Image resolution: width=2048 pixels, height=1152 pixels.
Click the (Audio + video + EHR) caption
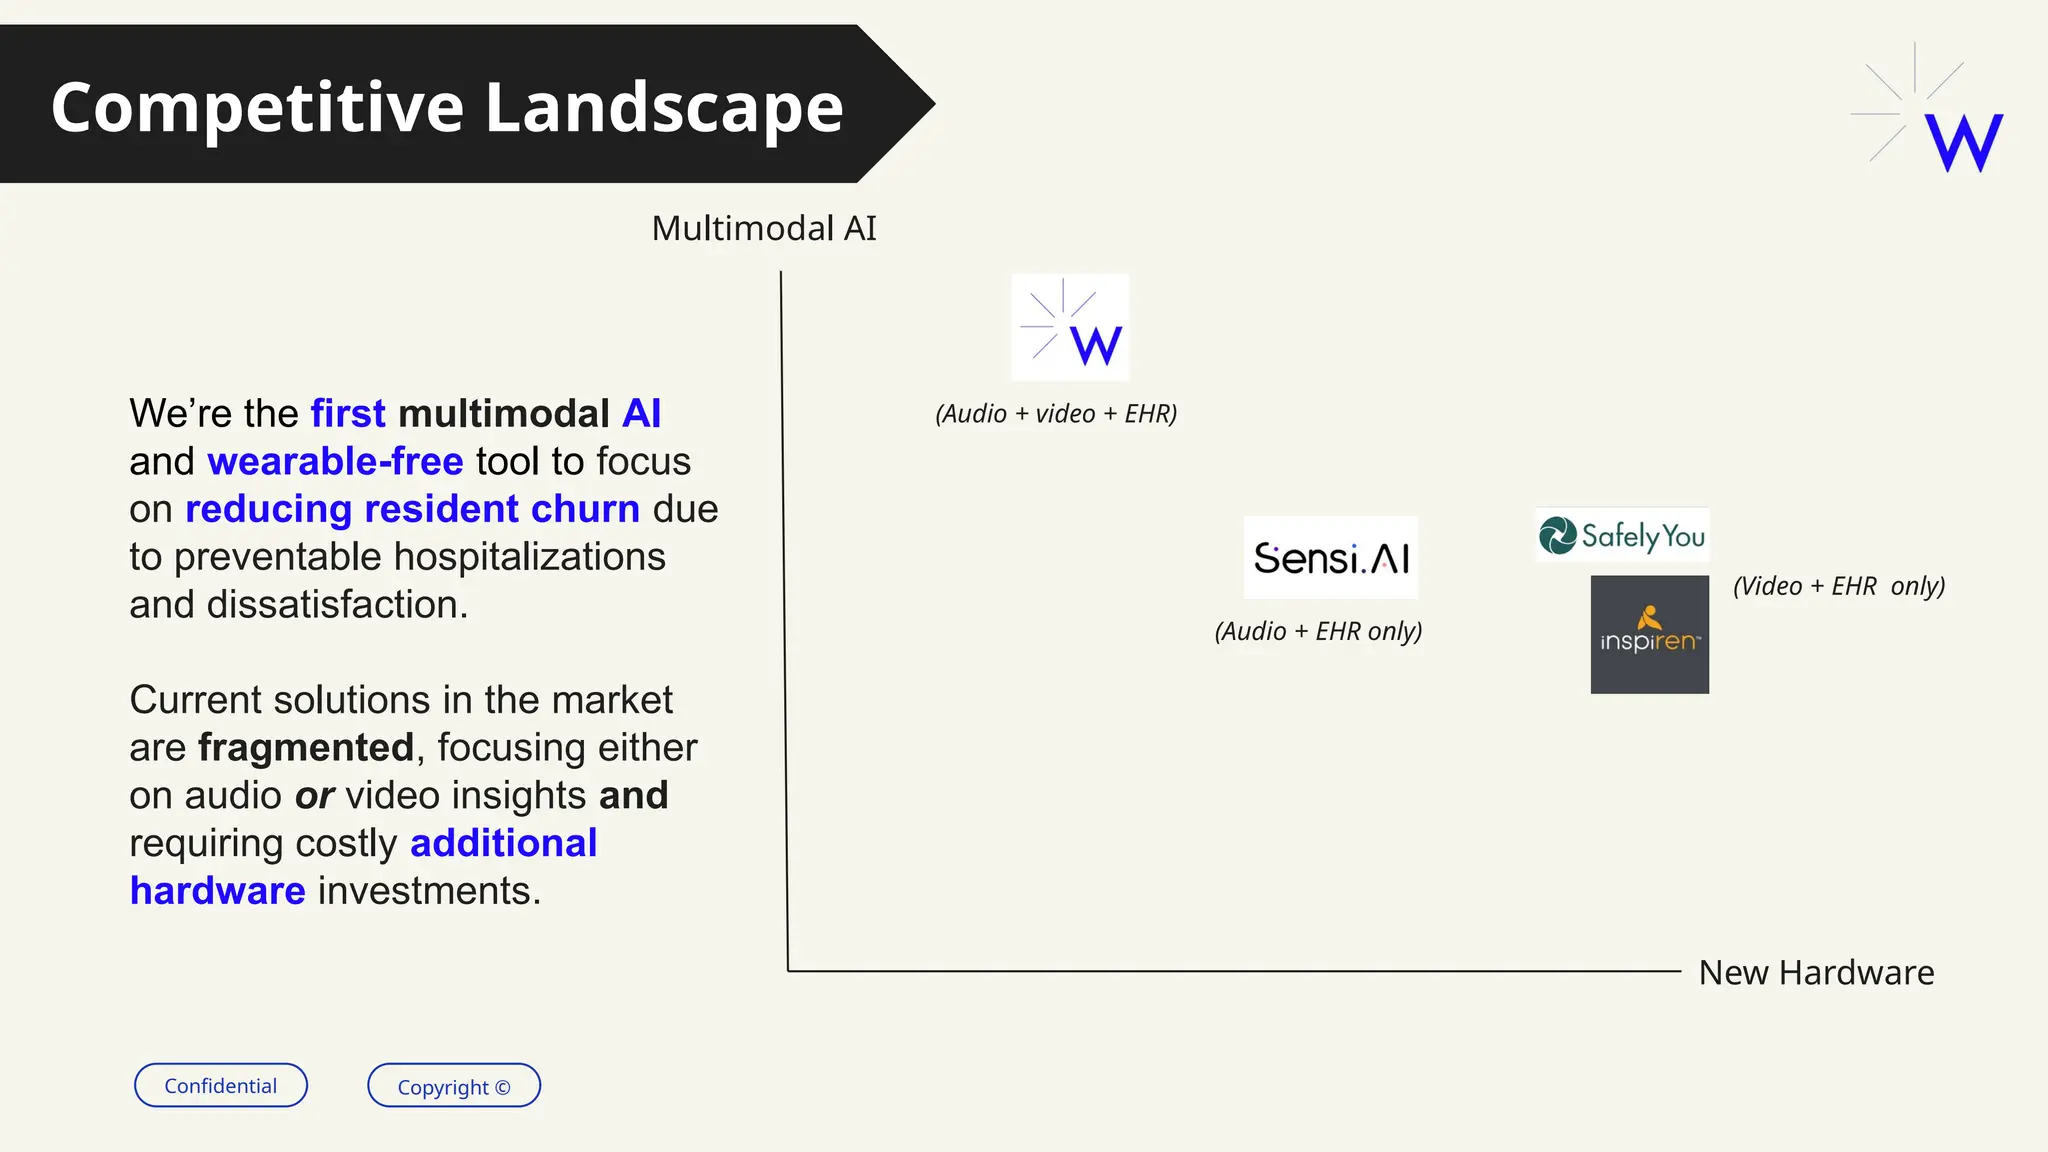(x=1056, y=414)
